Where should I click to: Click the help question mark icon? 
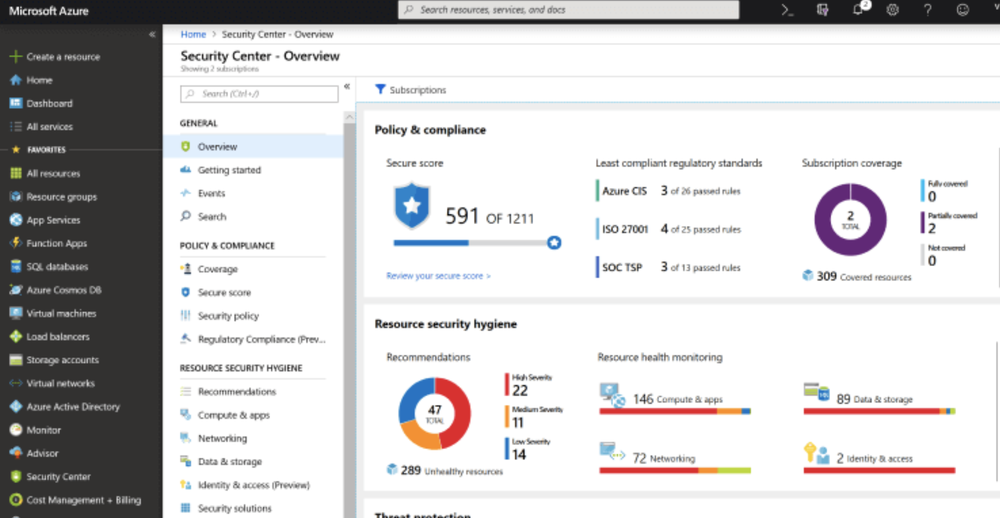point(928,10)
